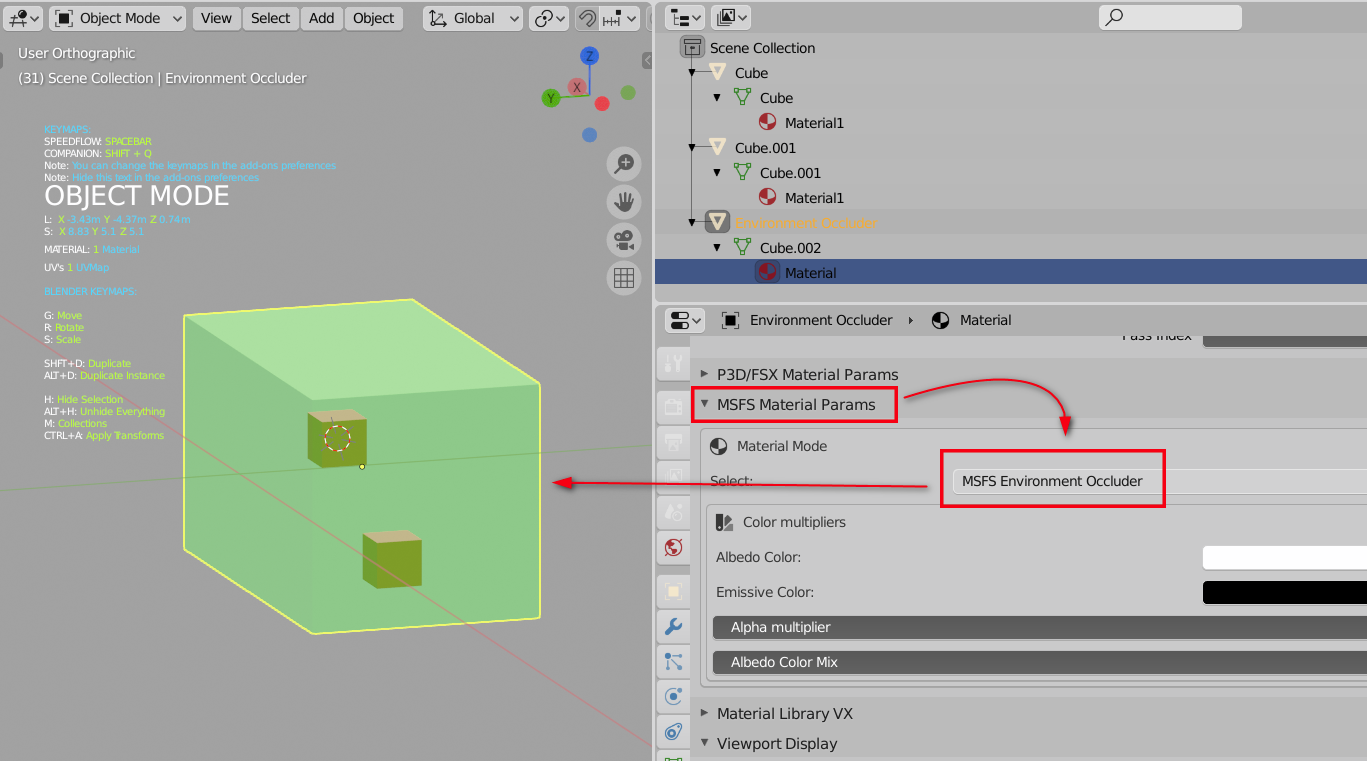Click the Cube.001 object icon
The width and height of the screenshot is (1367, 761).
click(717, 147)
